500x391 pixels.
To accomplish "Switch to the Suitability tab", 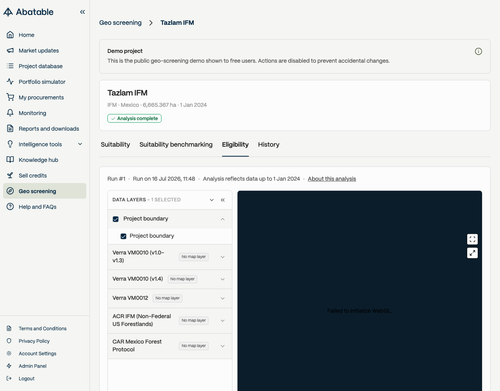I will pos(115,144).
